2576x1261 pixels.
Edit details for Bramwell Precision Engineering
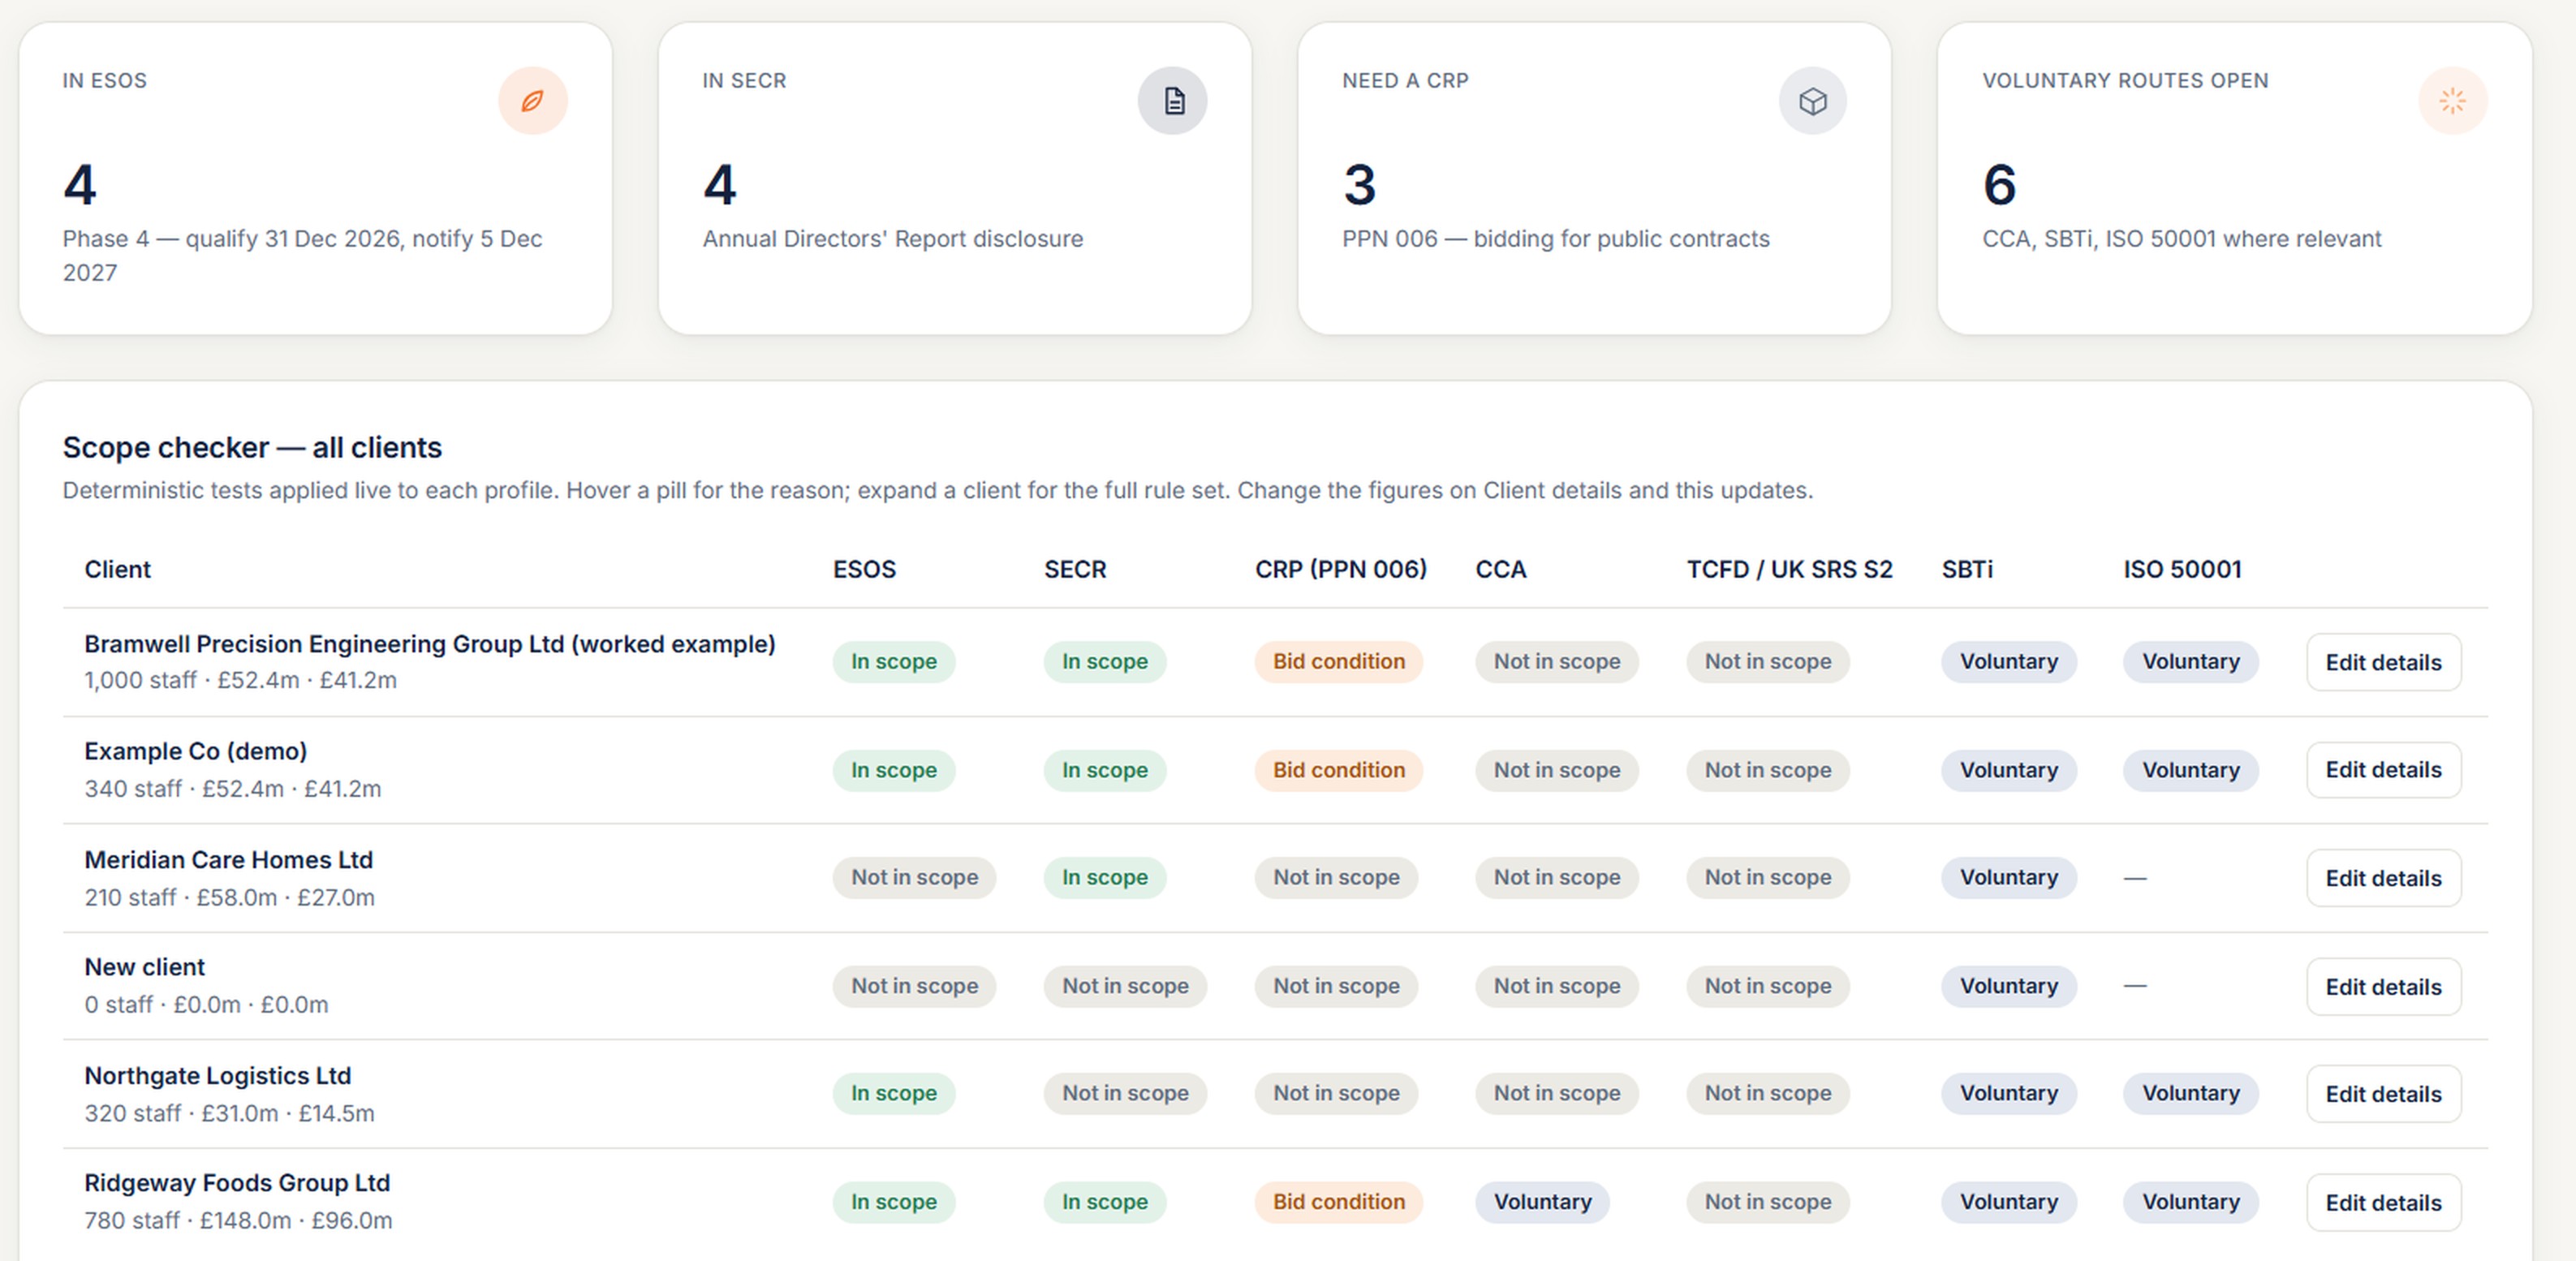click(x=2384, y=662)
